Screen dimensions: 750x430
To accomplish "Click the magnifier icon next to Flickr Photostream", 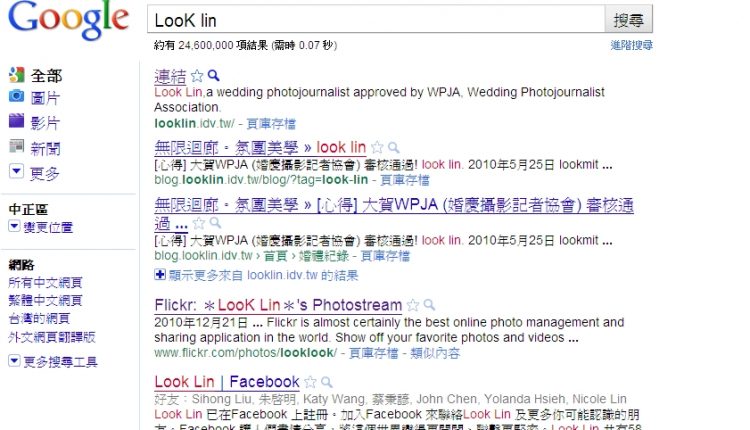I will point(429,305).
